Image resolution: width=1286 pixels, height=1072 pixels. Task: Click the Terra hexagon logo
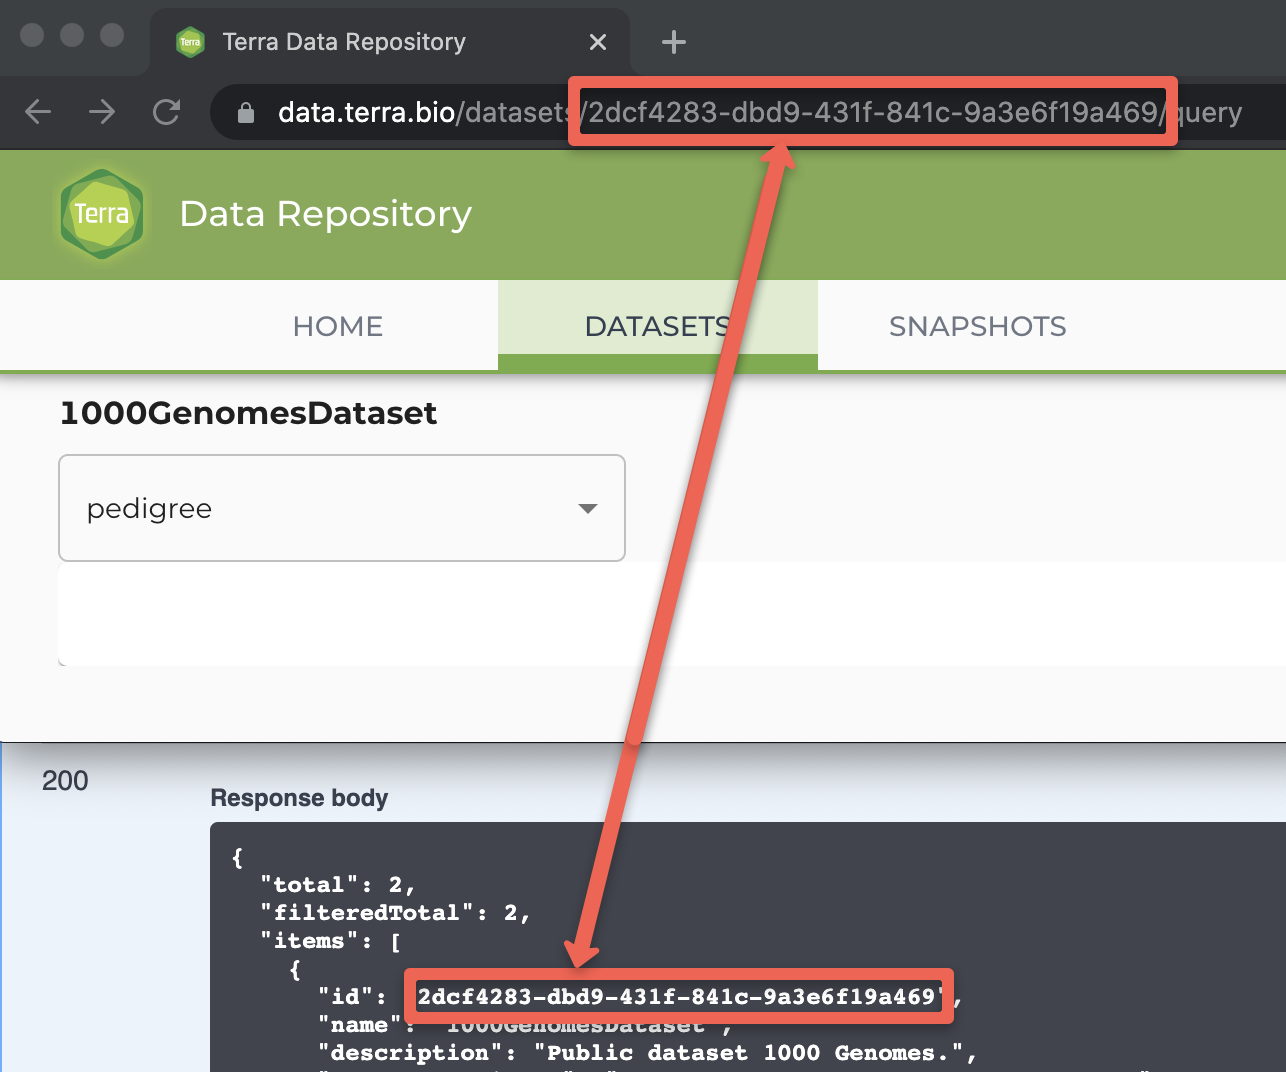(102, 214)
